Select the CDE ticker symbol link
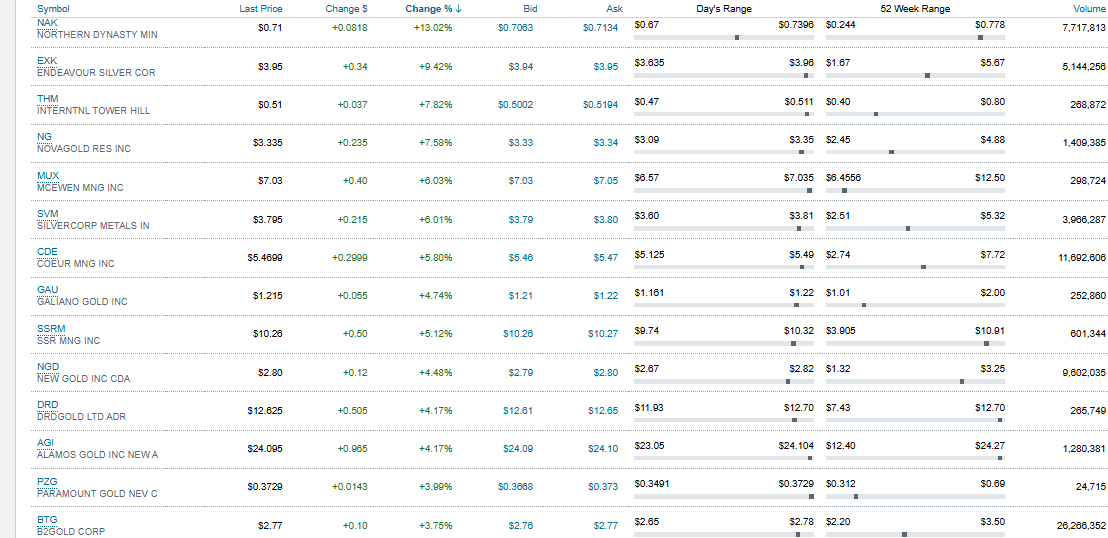The height and width of the screenshot is (538, 1108). pyautogui.click(x=47, y=252)
